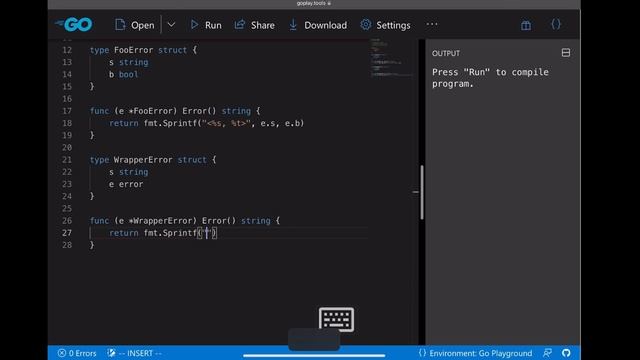Click the on-screen keyboard icon
This screenshot has width=640, height=360.
(x=336, y=319)
